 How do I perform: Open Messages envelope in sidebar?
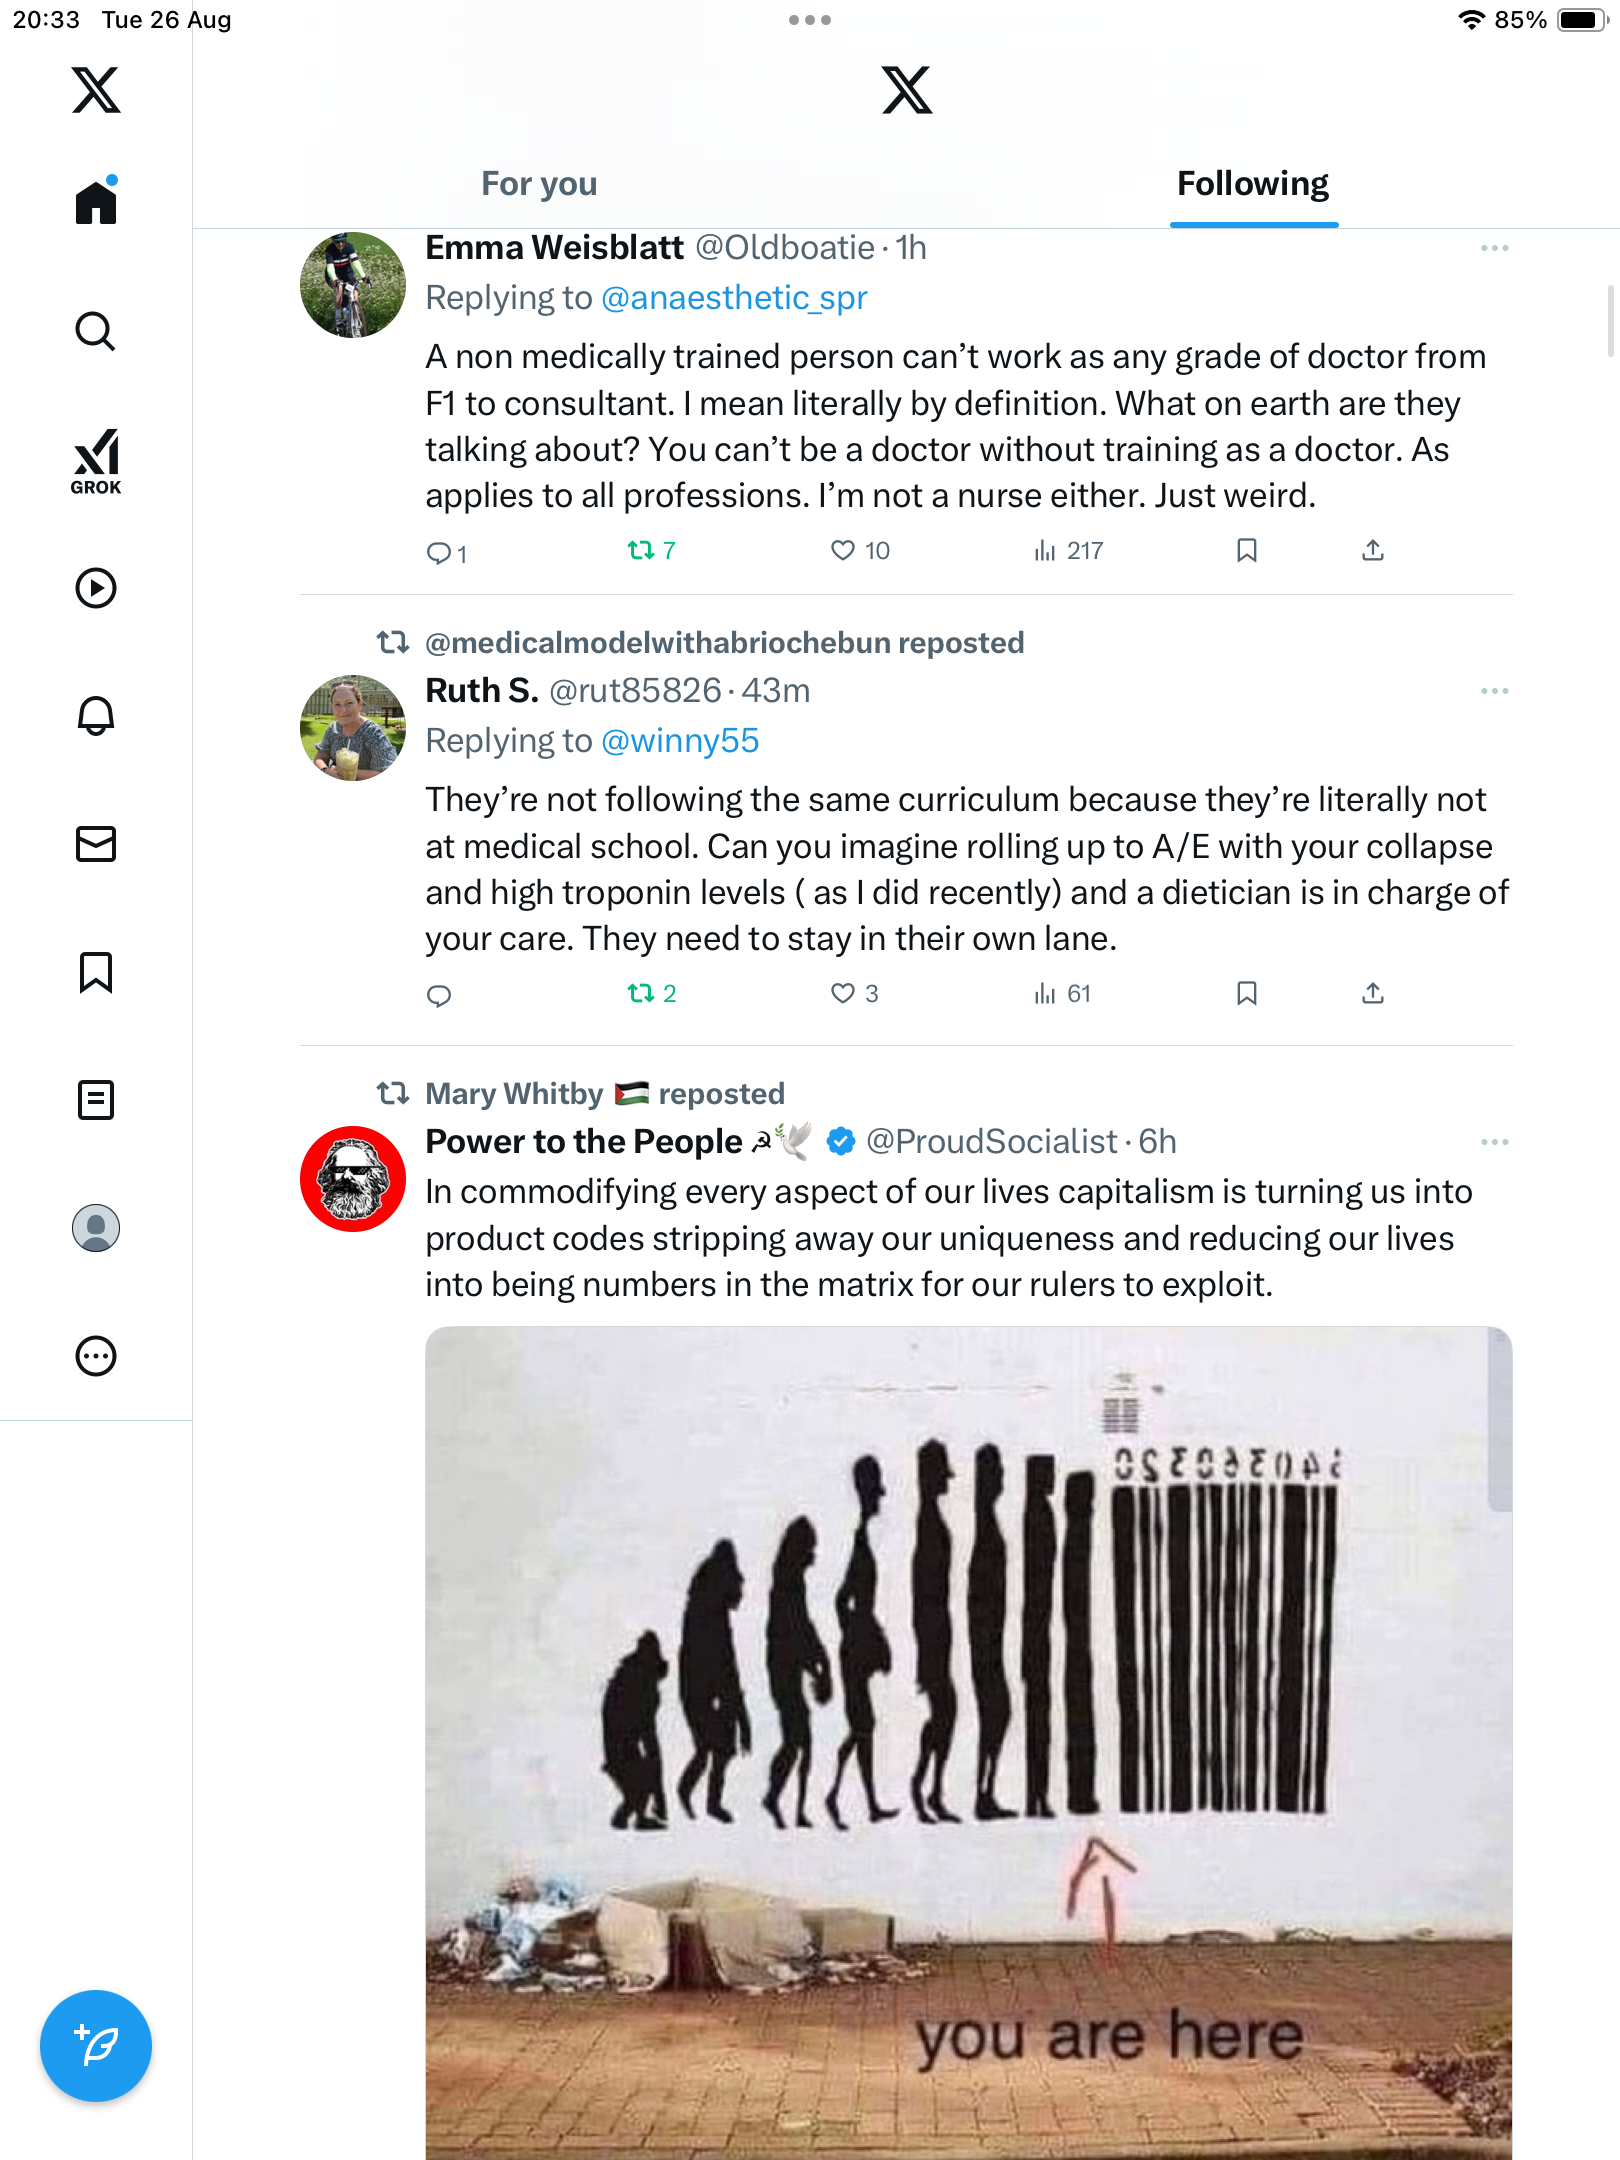96,844
